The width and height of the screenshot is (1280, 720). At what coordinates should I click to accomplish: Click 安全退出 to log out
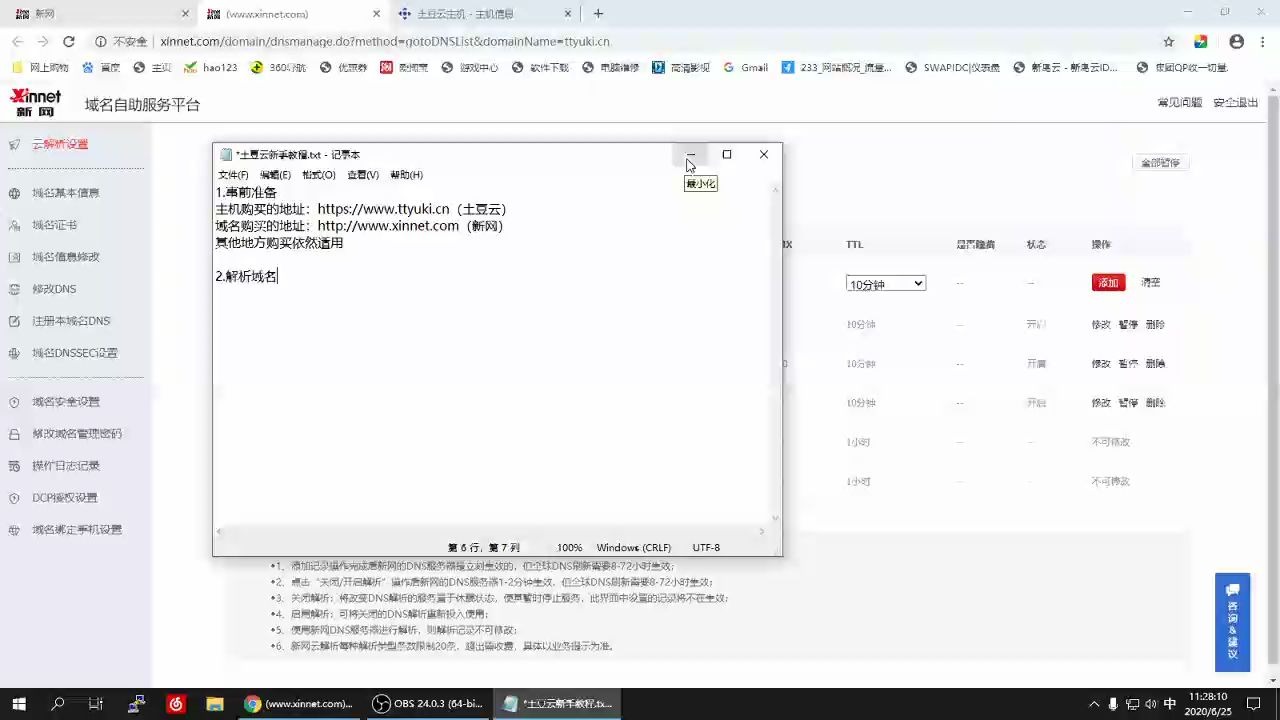pyautogui.click(x=1236, y=103)
